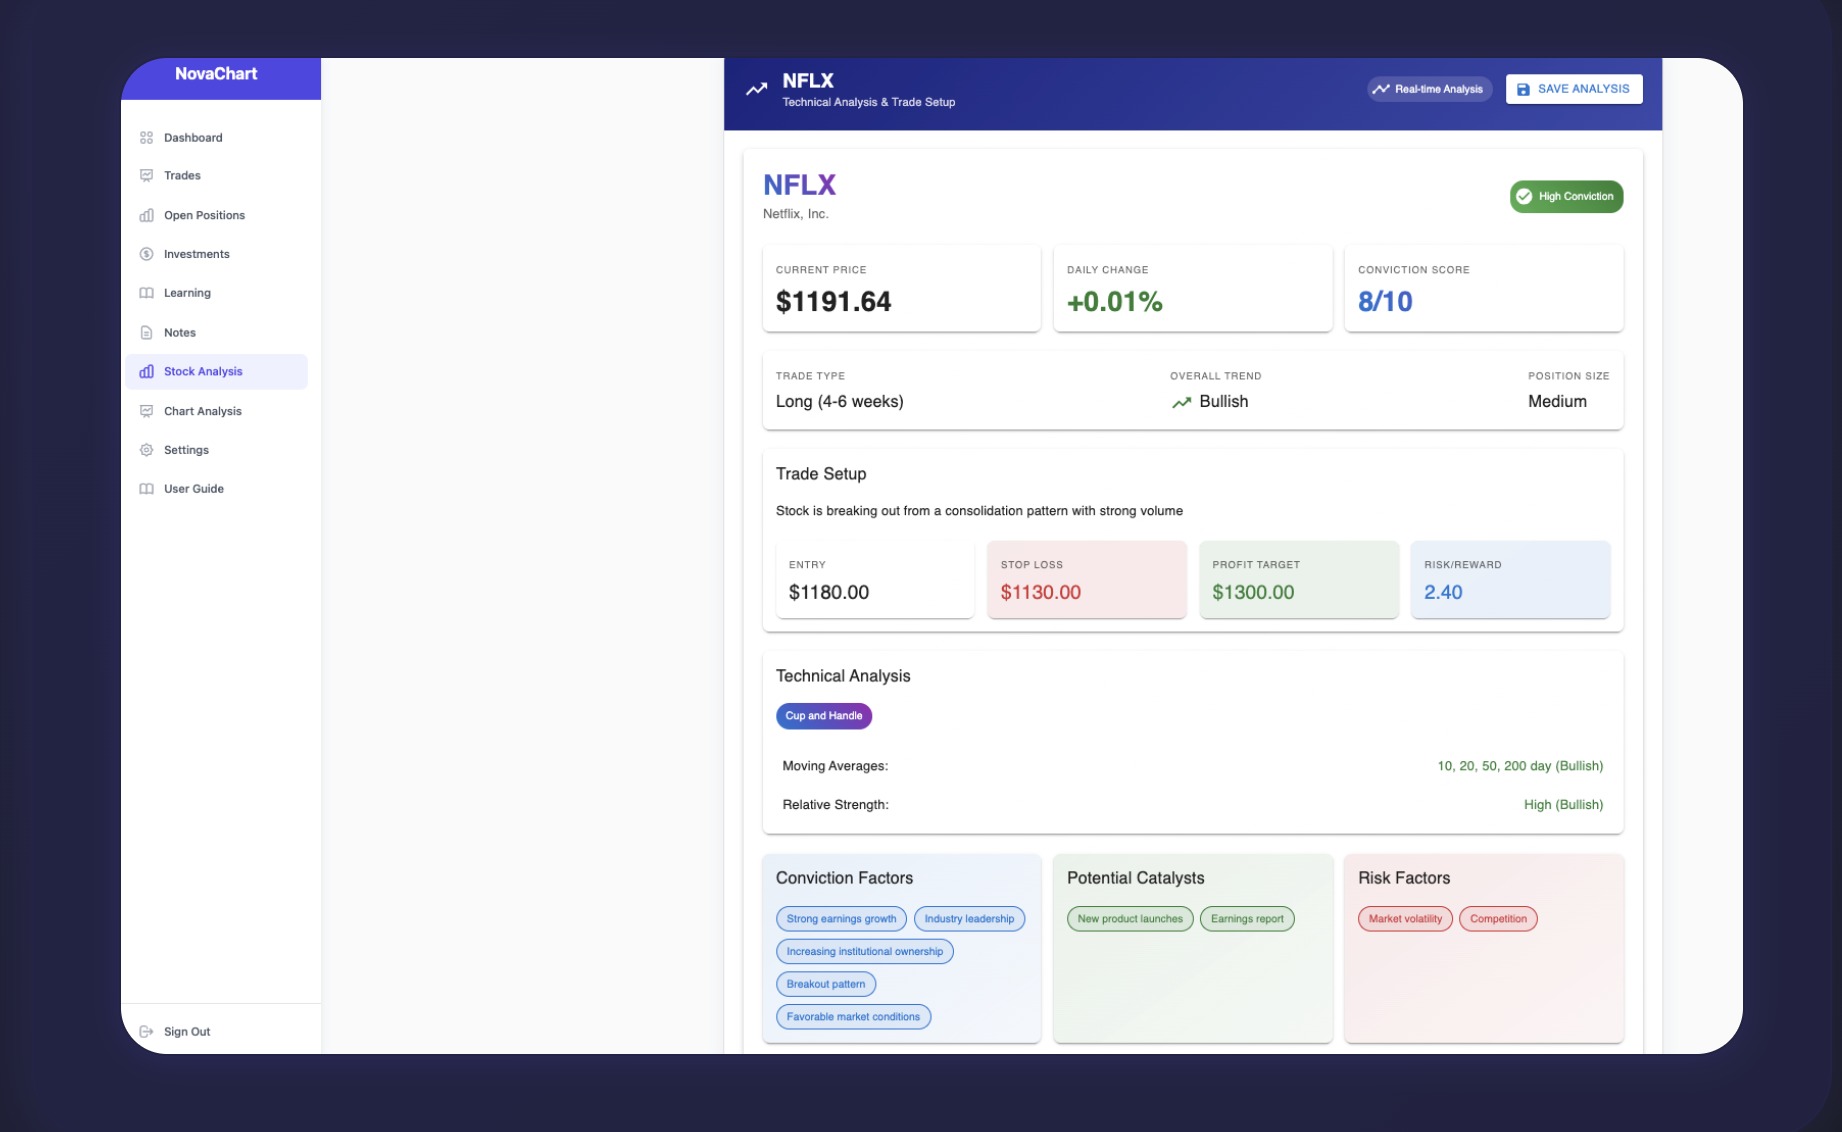Click the Notes document icon
The width and height of the screenshot is (1842, 1132).
click(x=146, y=332)
